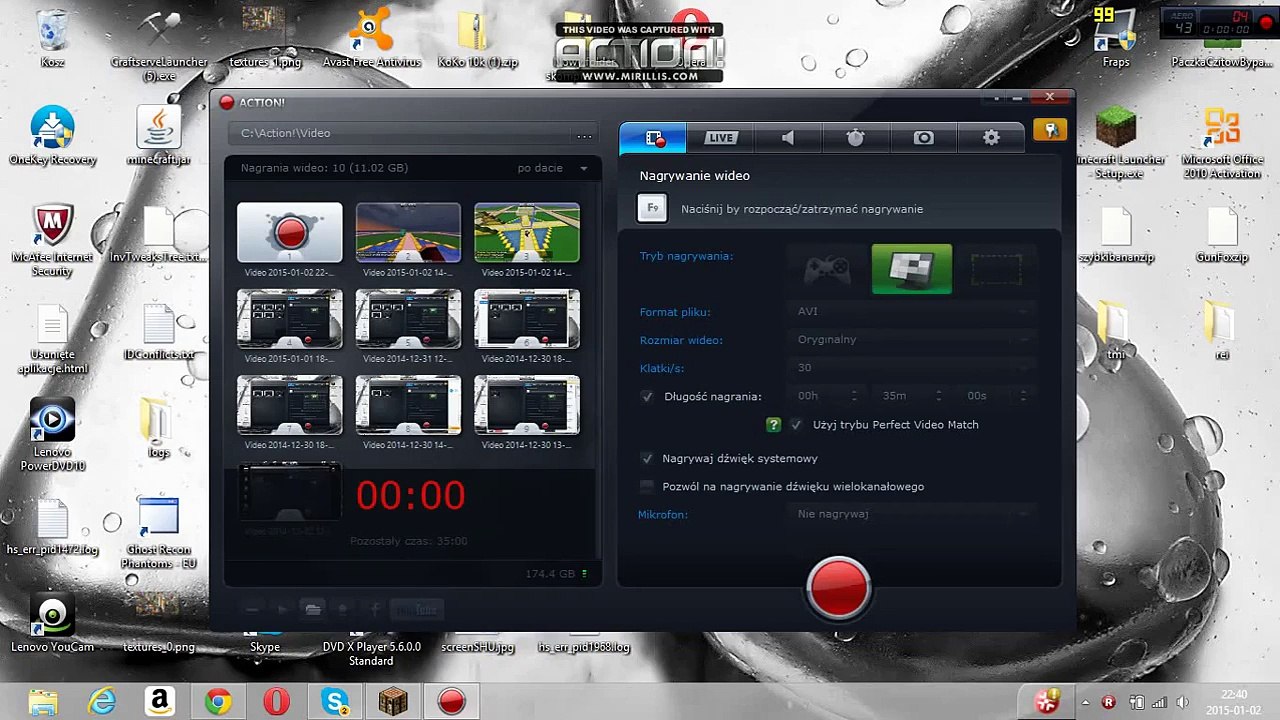Click the yellow key license icon
Viewport: 1280px width, 720px height.
click(1050, 130)
